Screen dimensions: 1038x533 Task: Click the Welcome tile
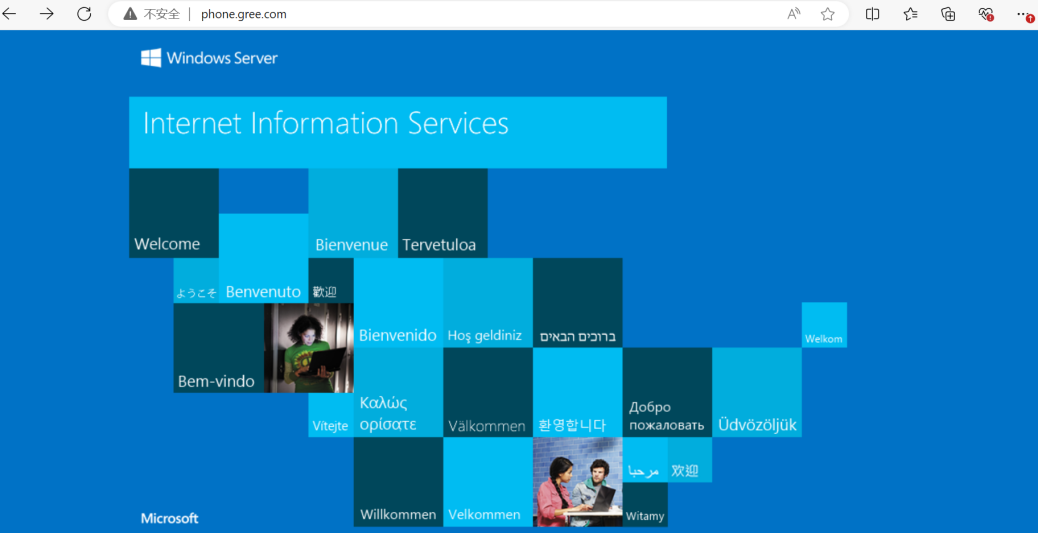(x=173, y=213)
